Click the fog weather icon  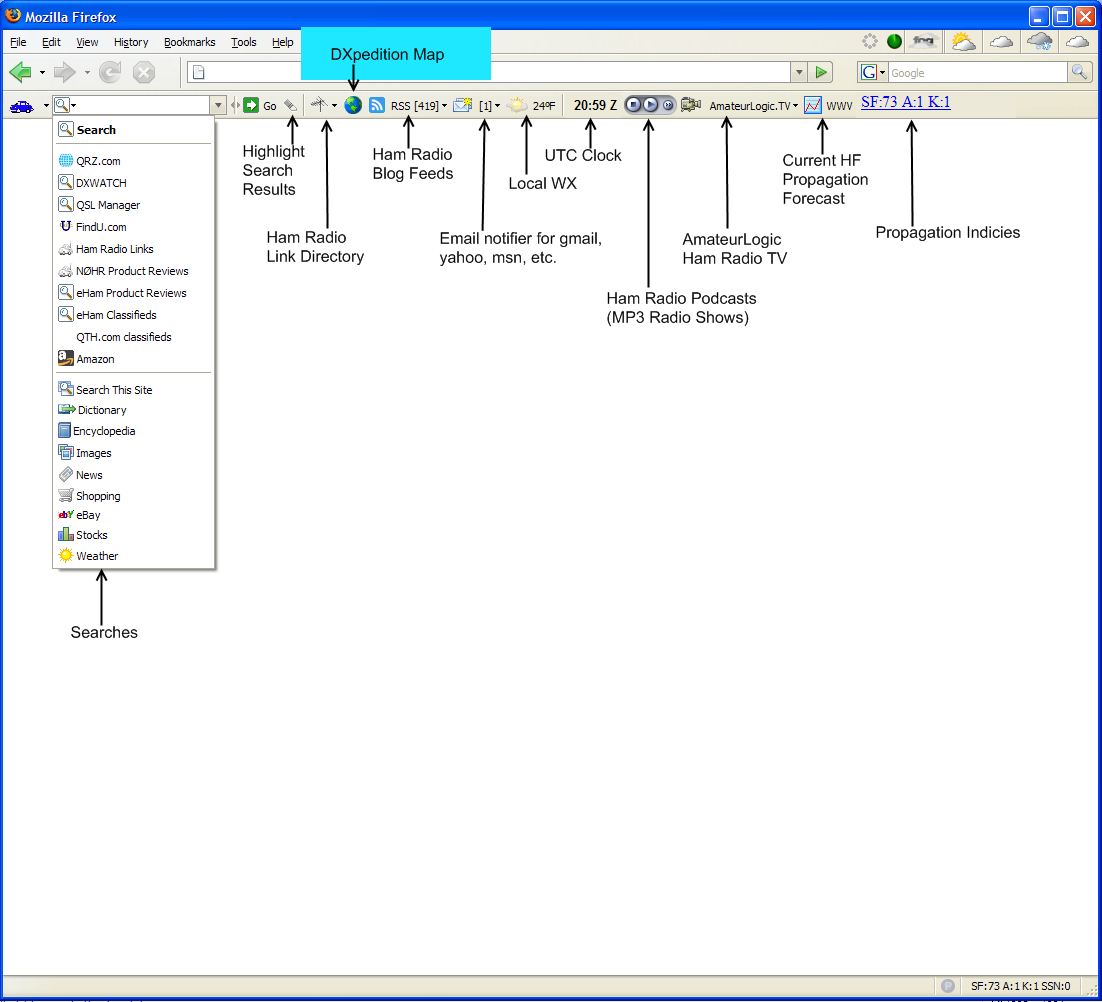[923, 41]
